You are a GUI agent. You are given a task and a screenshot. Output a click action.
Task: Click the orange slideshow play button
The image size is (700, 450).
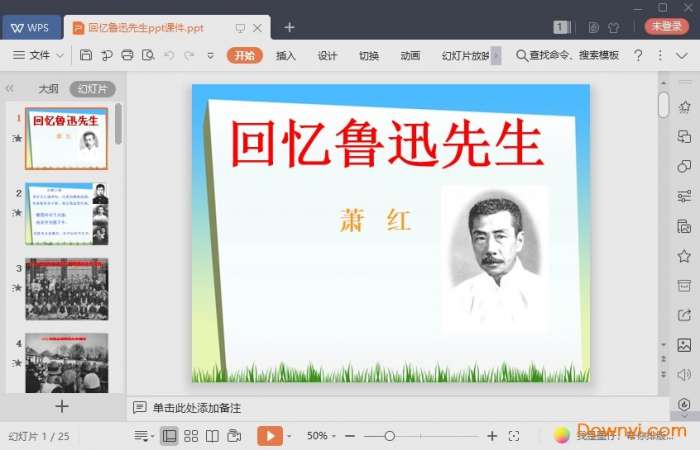coord(270,436)
